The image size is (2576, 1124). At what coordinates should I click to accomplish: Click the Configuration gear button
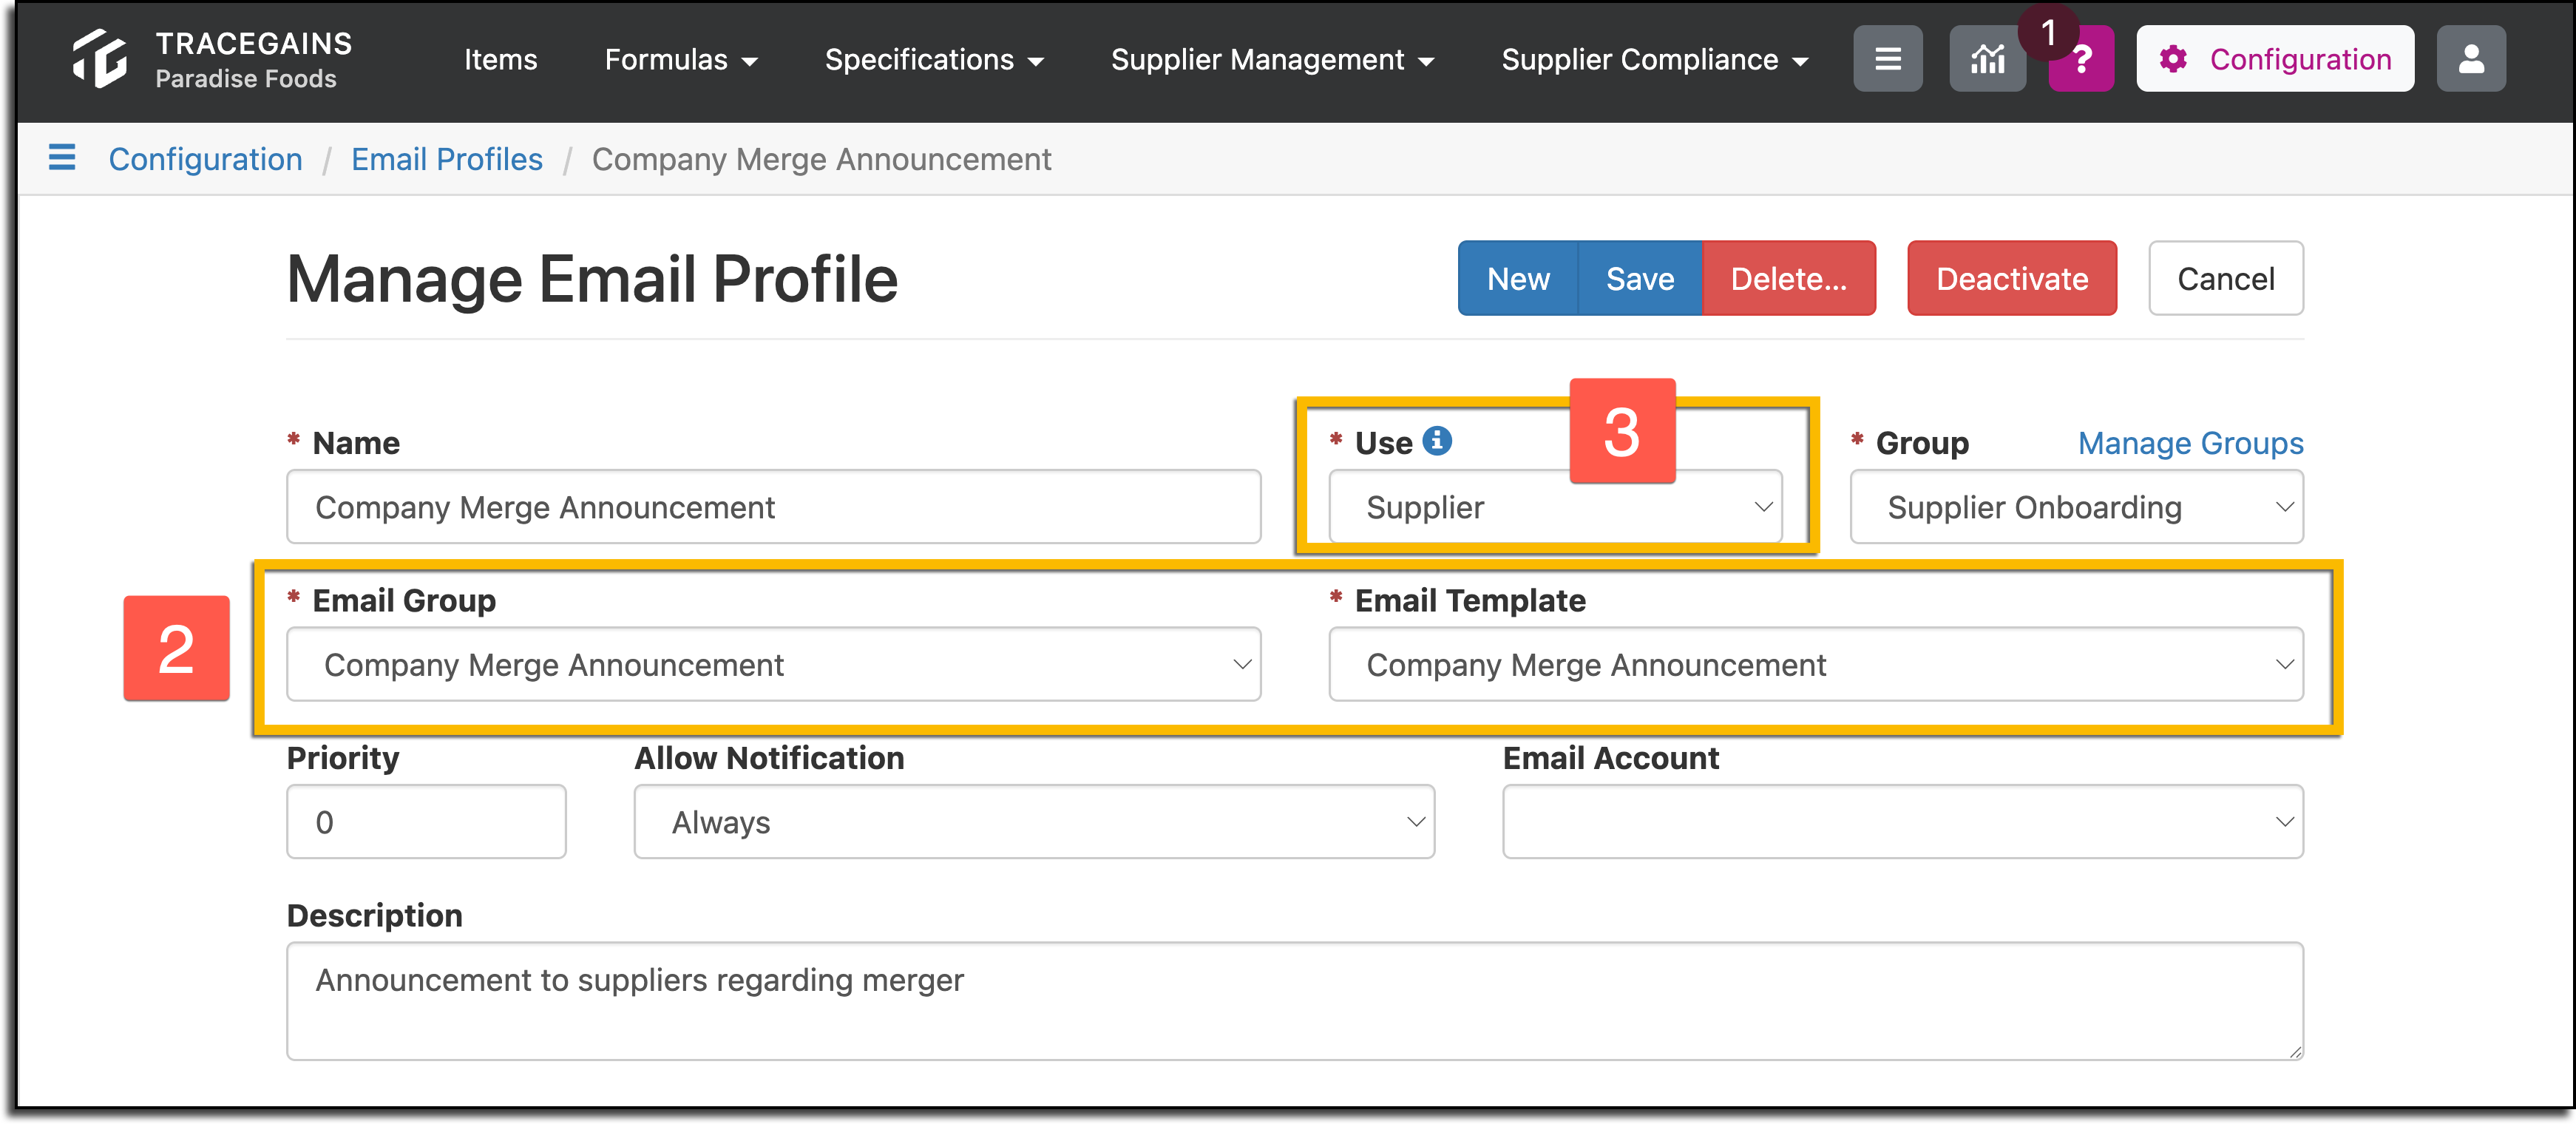[x=2275, y=59]
